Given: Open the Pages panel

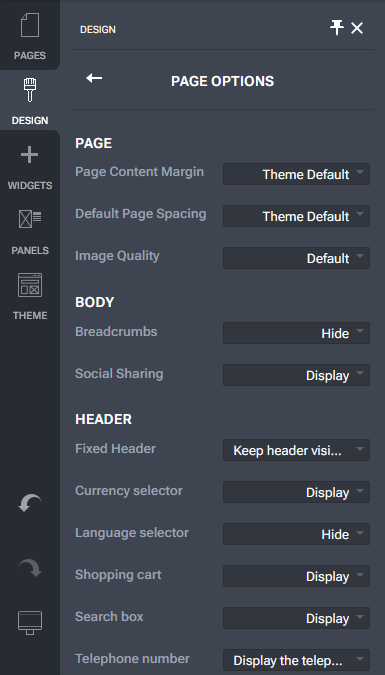Looking at the screenshot, I should (30, 36).
